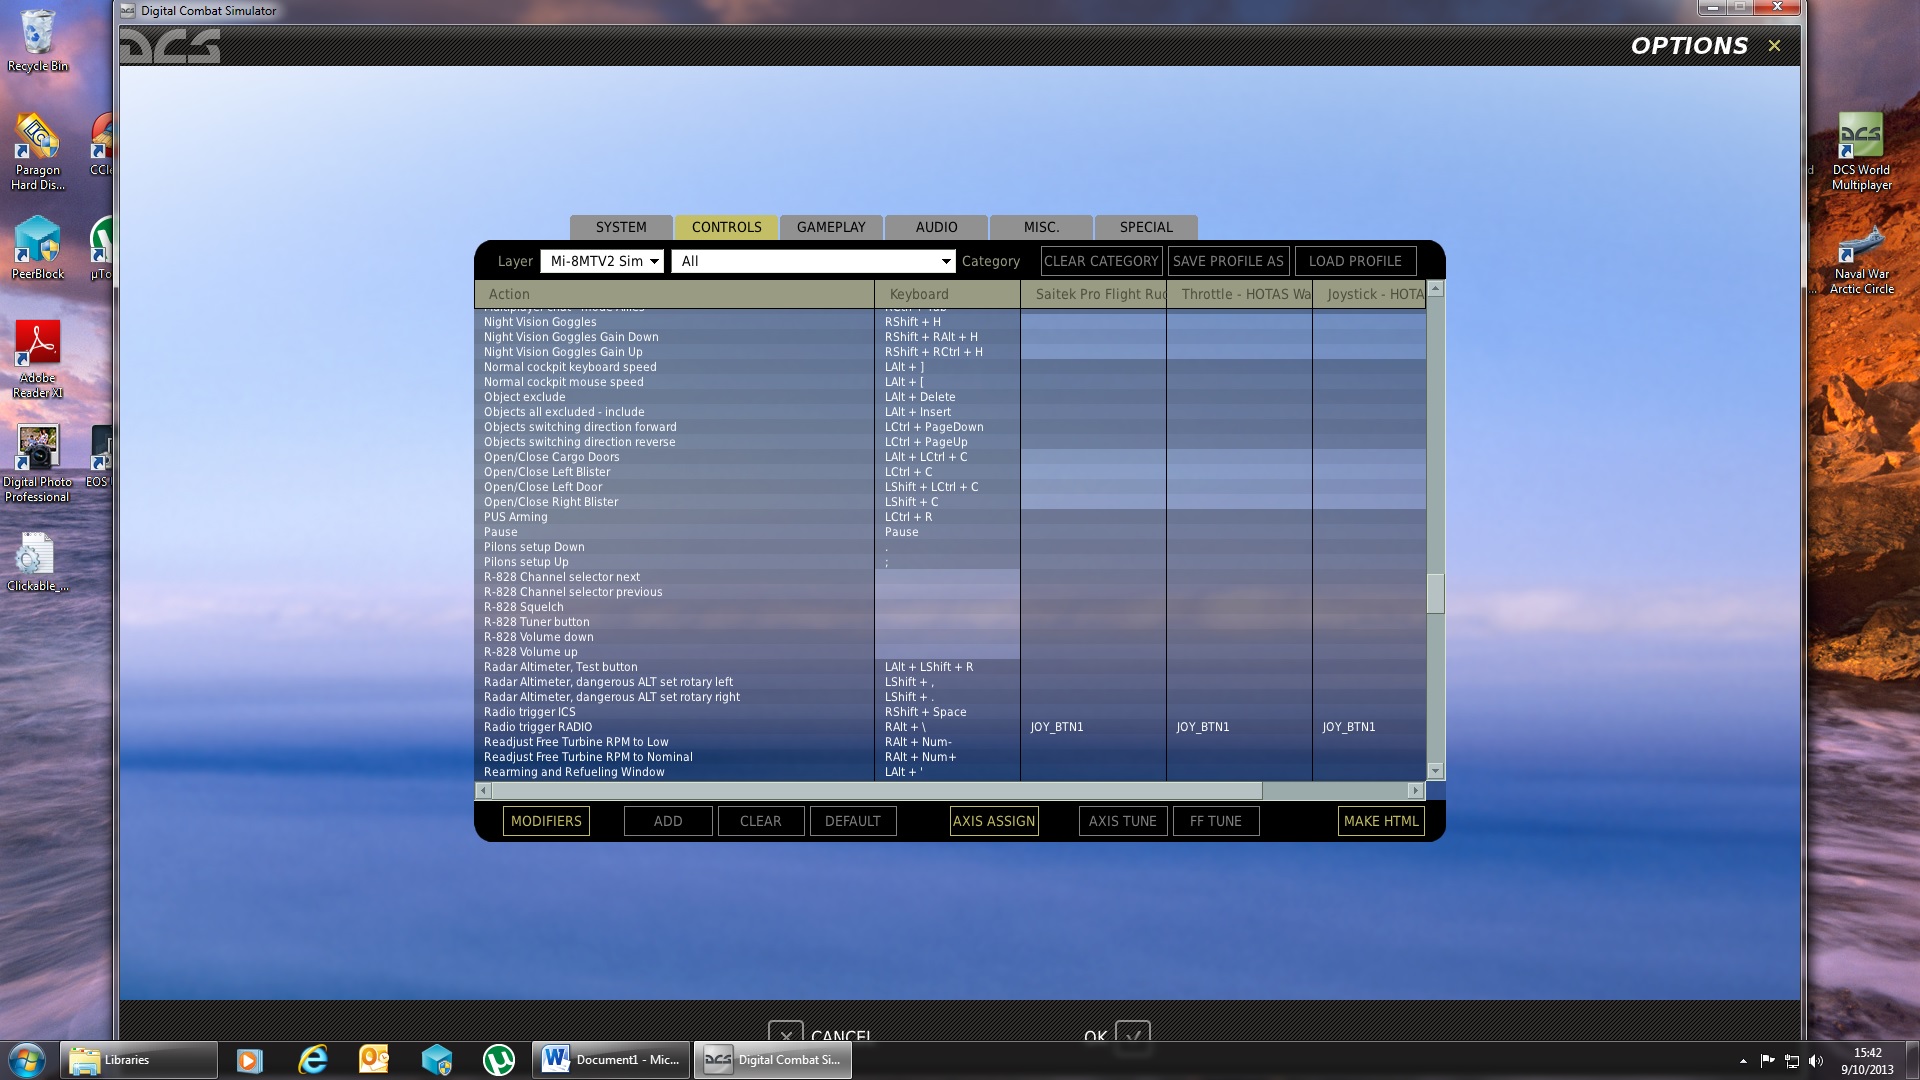Open the Naval War Arctic Circle shortcut
Screen dimensions: 1920x1080
coord(1861,259)
